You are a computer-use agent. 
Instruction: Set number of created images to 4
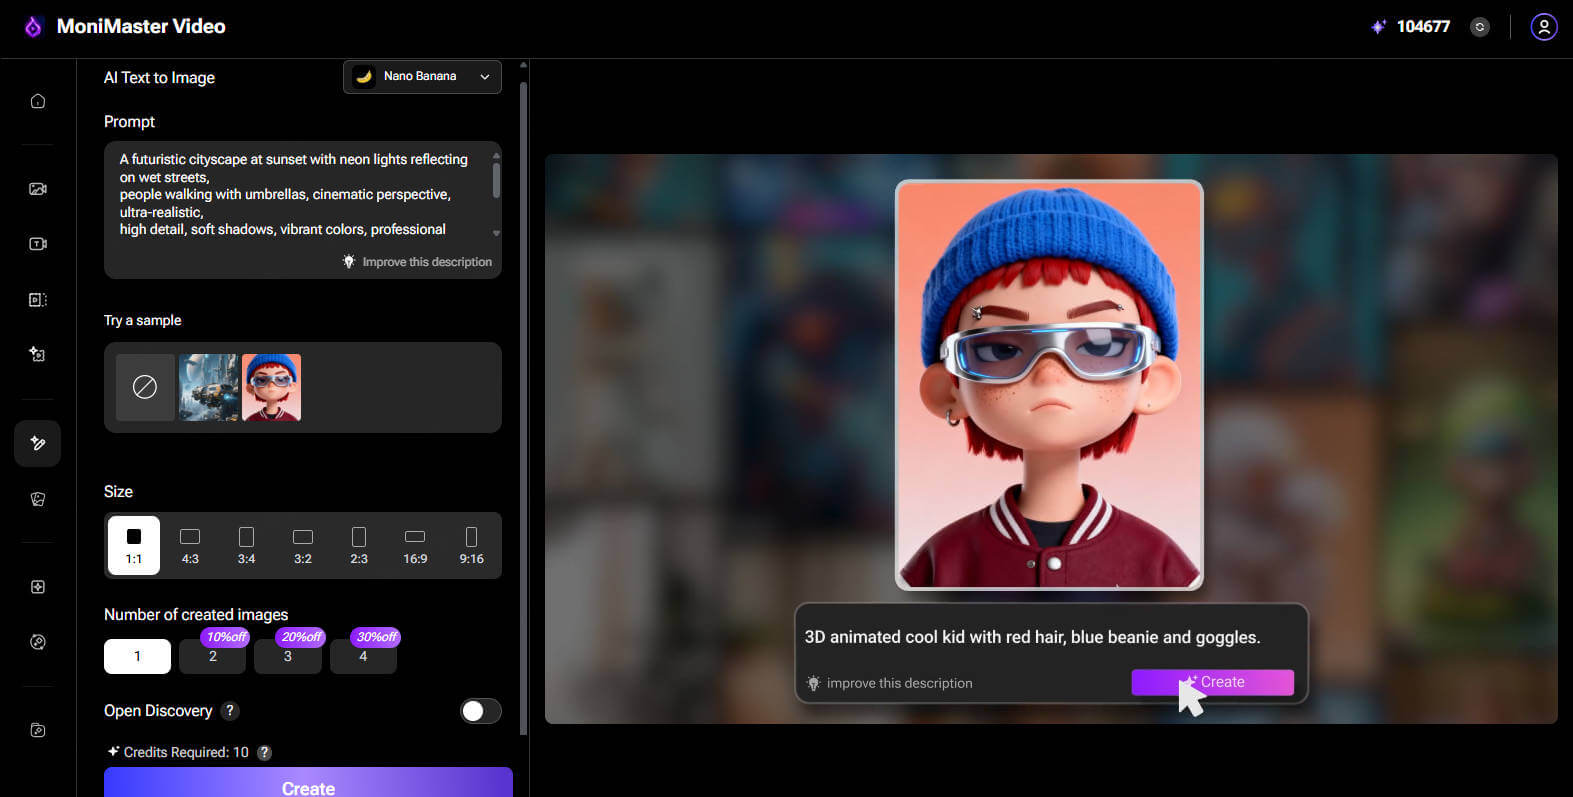(x=363, y=656)
